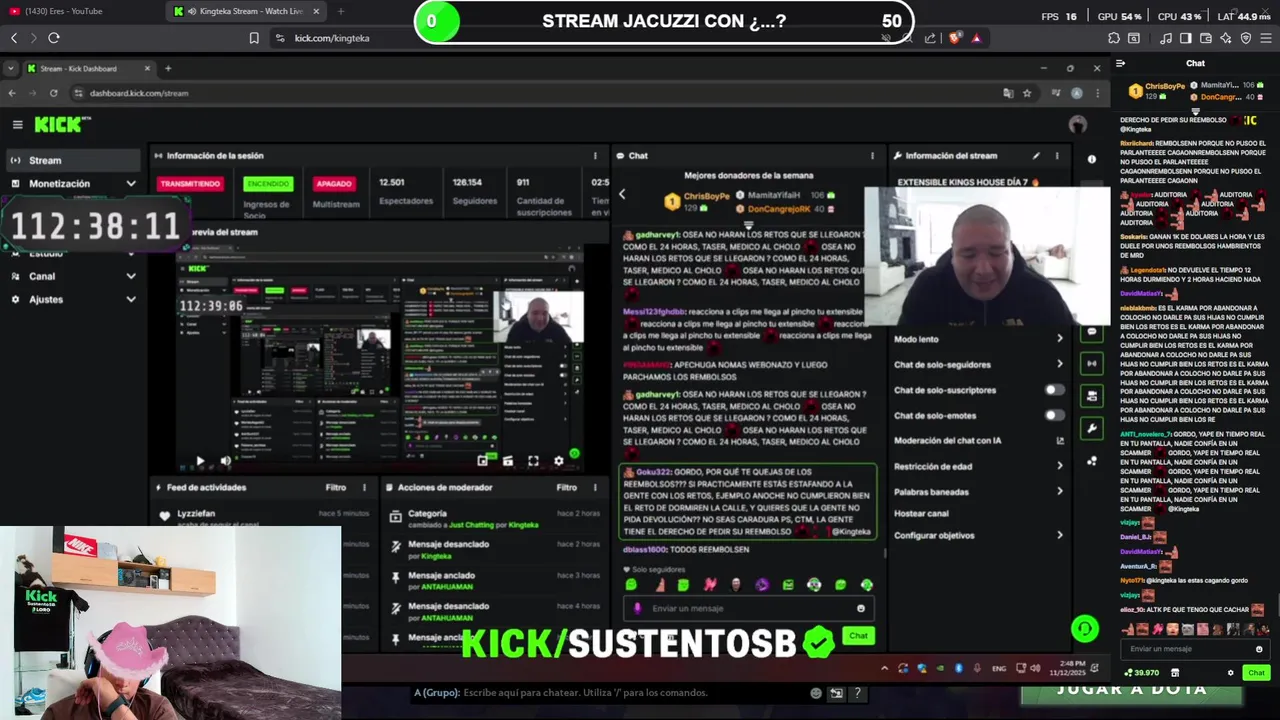The height and width of the screenshot is (720, 1280).
Task: Click the ENG language indicator in taskbar
Action: [x=999, y=668]
